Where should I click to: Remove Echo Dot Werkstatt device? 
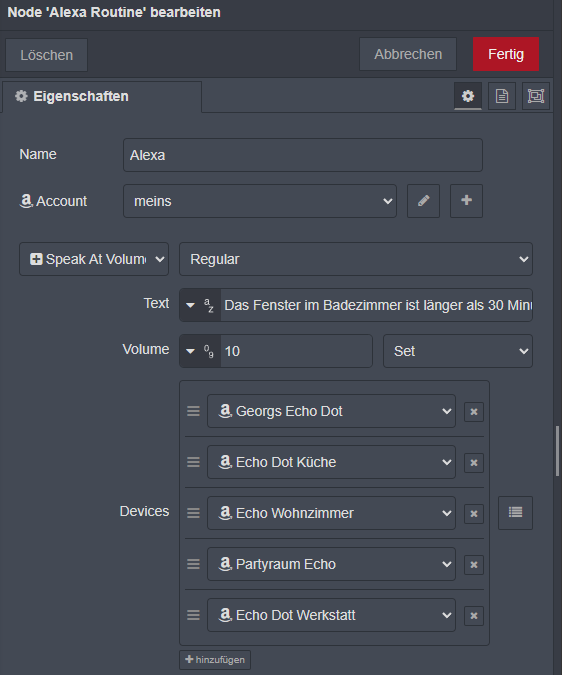[x=474, y=615]
